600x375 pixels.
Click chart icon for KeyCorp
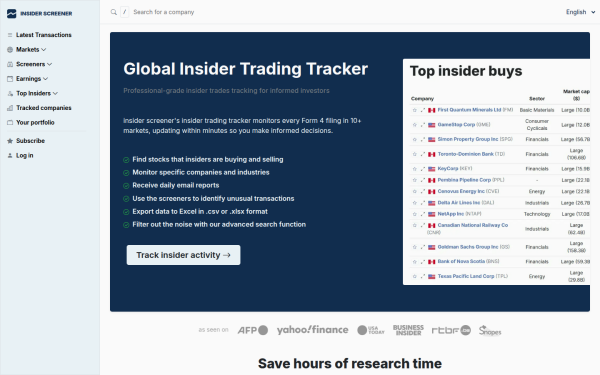(x=423, y=169)
